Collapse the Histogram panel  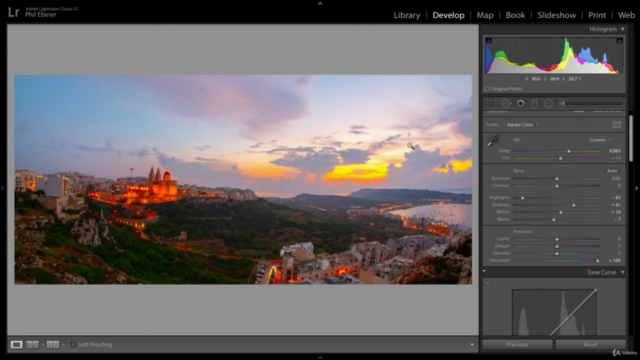[x=622, y=29]
